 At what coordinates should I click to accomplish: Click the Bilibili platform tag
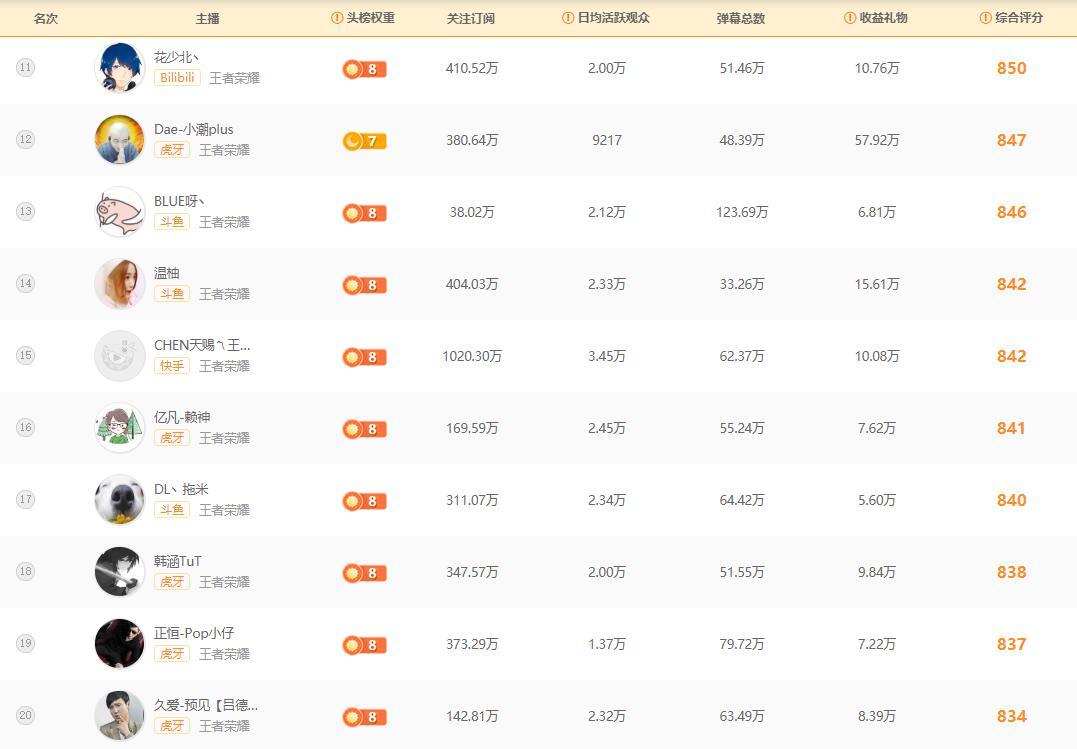point(177,78)
